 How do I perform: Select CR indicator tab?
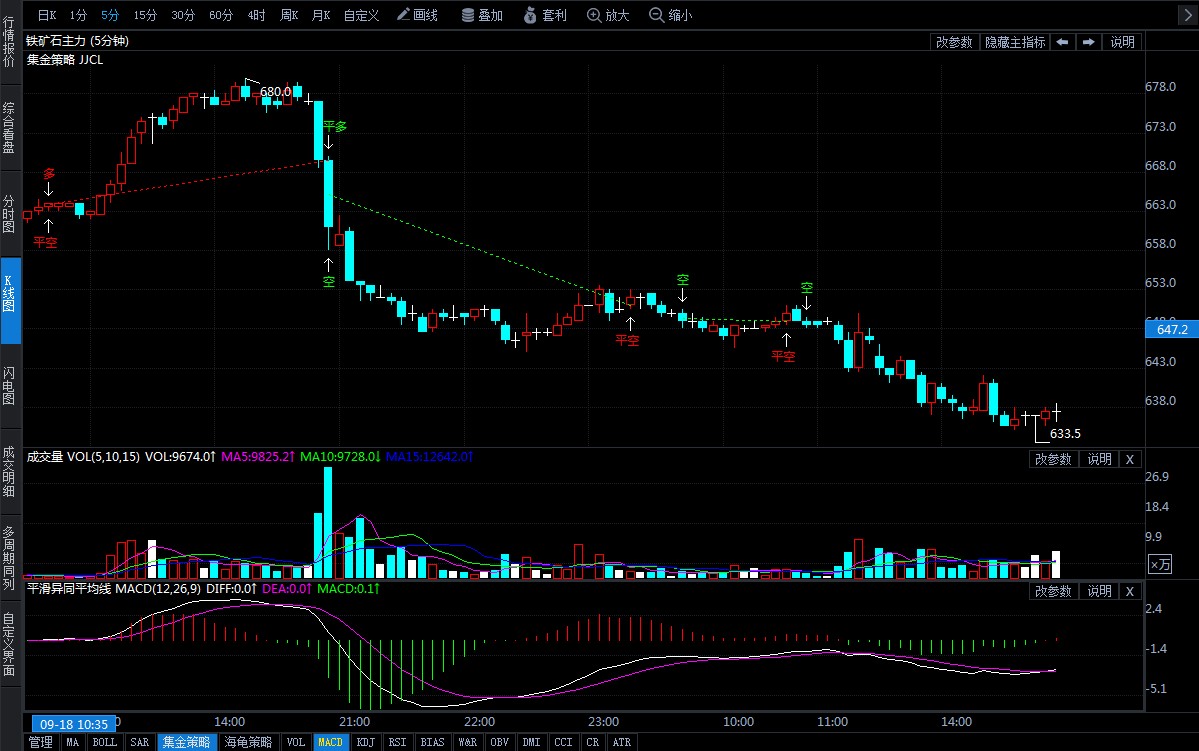pyautogui.click(x=593, y=743)
